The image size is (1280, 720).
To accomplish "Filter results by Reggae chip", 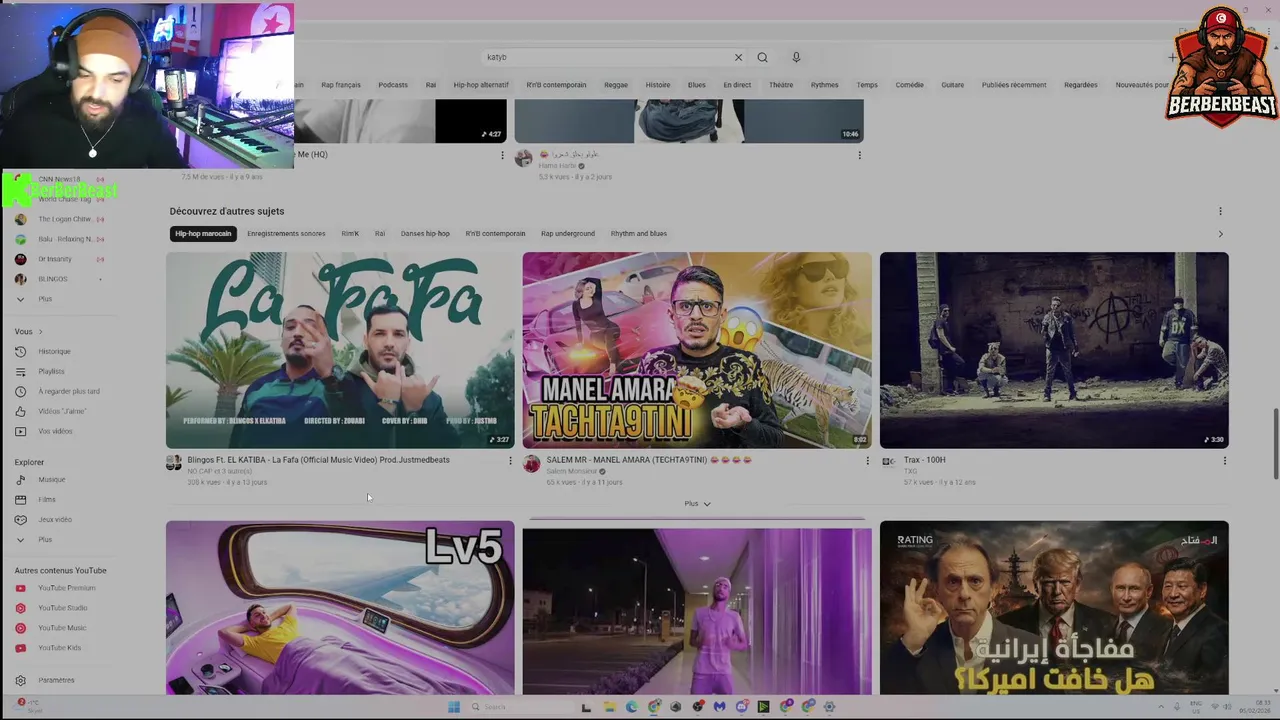I will click(x=616, y=85).
